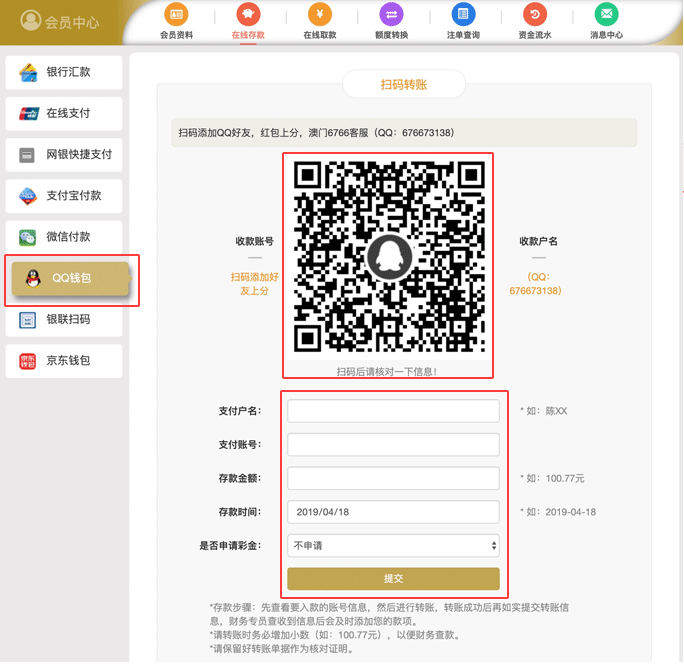Click the 消息中心 envelope icon
This screenshot has height=669, width=684.
[606, 14]
